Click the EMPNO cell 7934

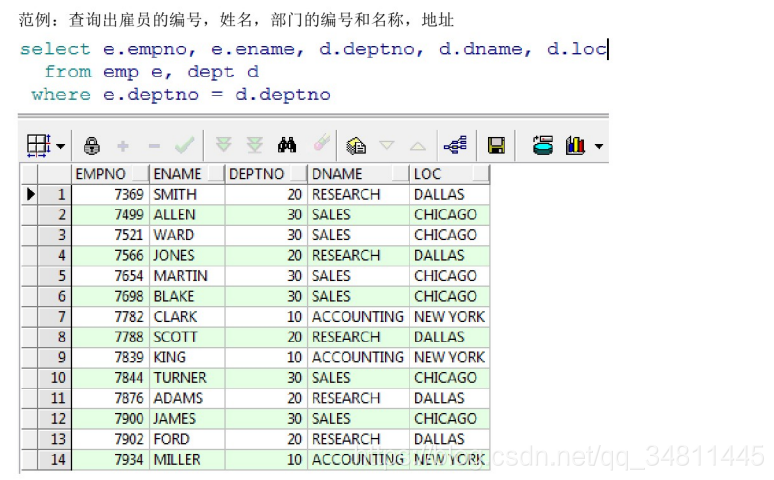[111, 460]
